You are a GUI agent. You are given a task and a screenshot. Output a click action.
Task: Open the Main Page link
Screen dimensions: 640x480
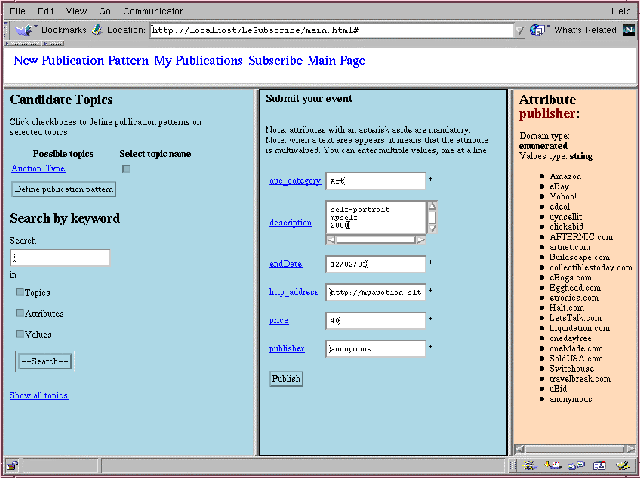click(336, 61)
